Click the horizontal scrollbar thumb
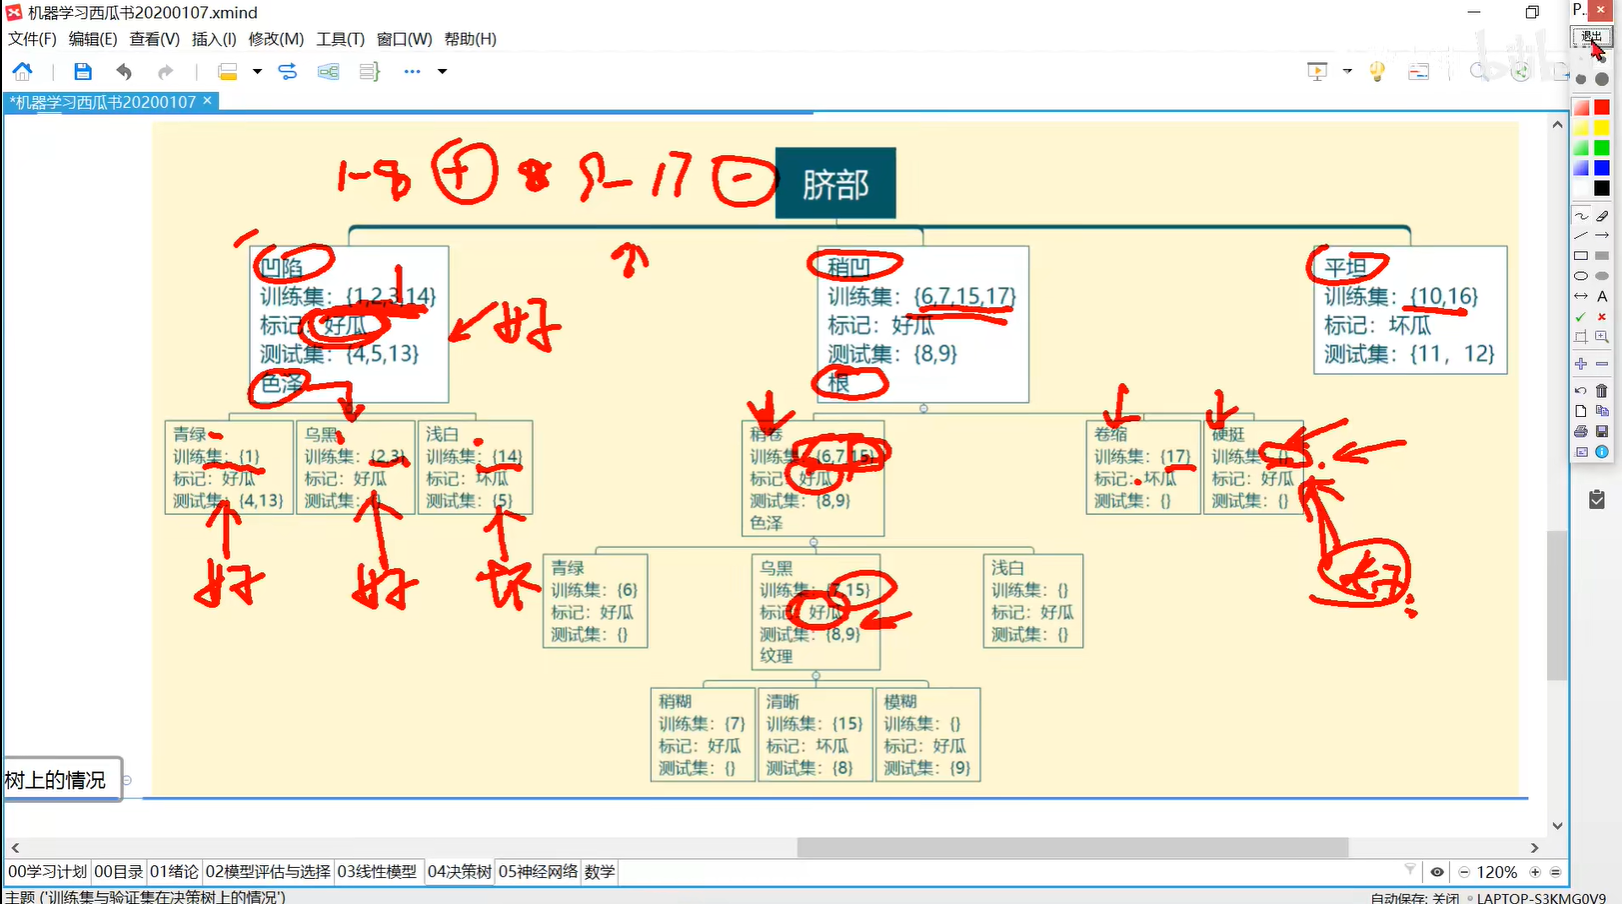This screenshot has height=904, width=1622. [x=1072, y=848]
